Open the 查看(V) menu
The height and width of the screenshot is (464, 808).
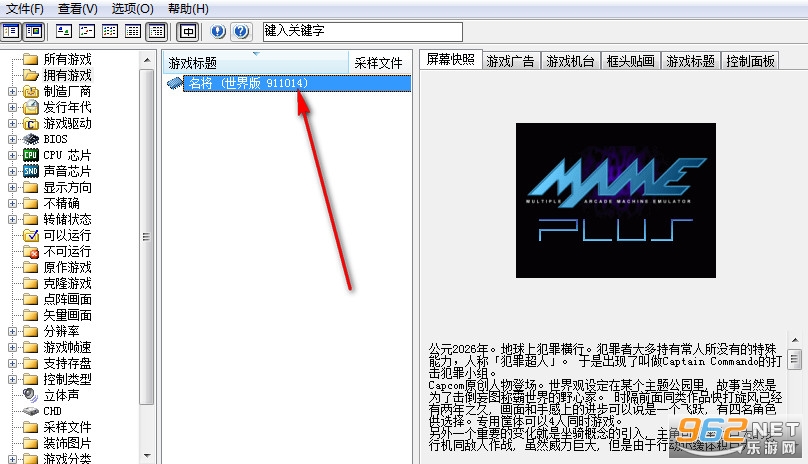tap(78, 9)
